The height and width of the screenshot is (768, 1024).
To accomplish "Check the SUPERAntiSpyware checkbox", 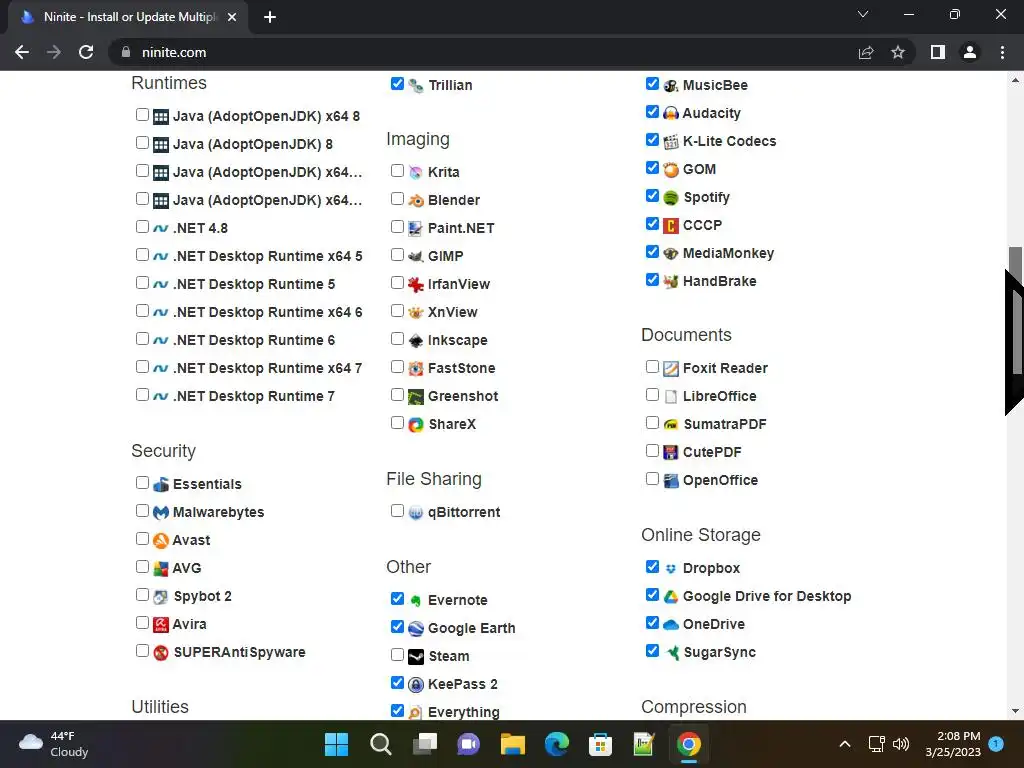I will pyautogui.click(x=142, y=650).
